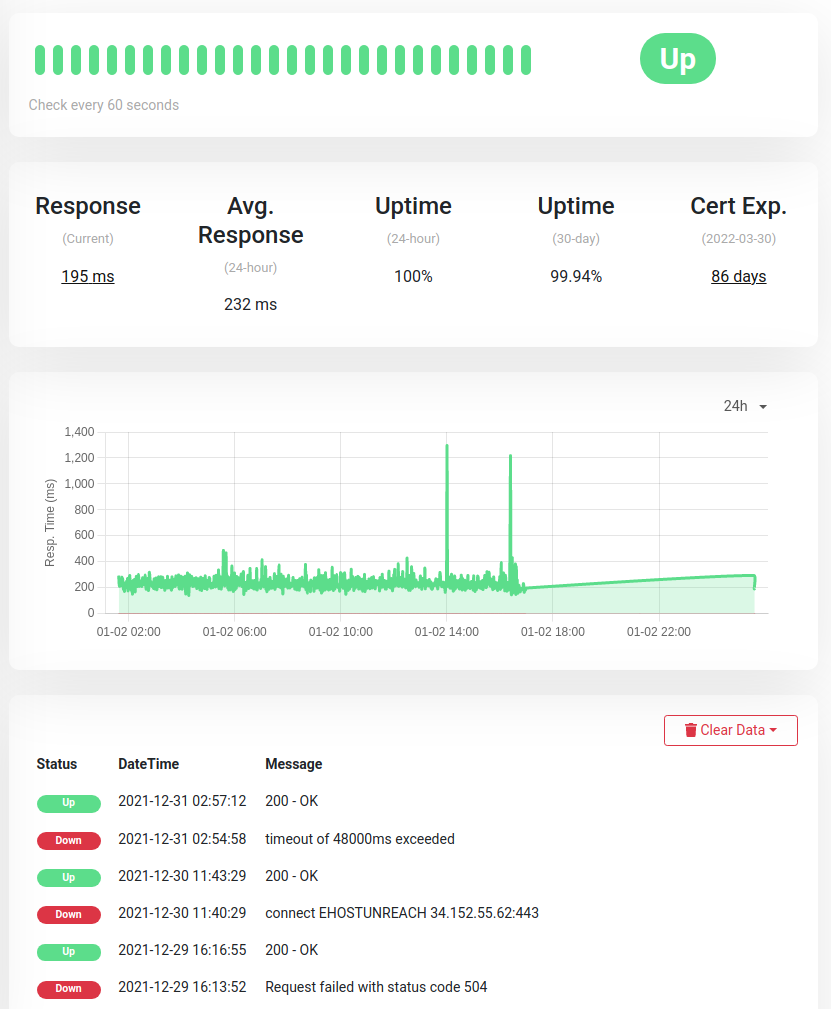Click the Down badge for the 504 status row
This screenshot has width=831, height=1009.
point(68,988)
